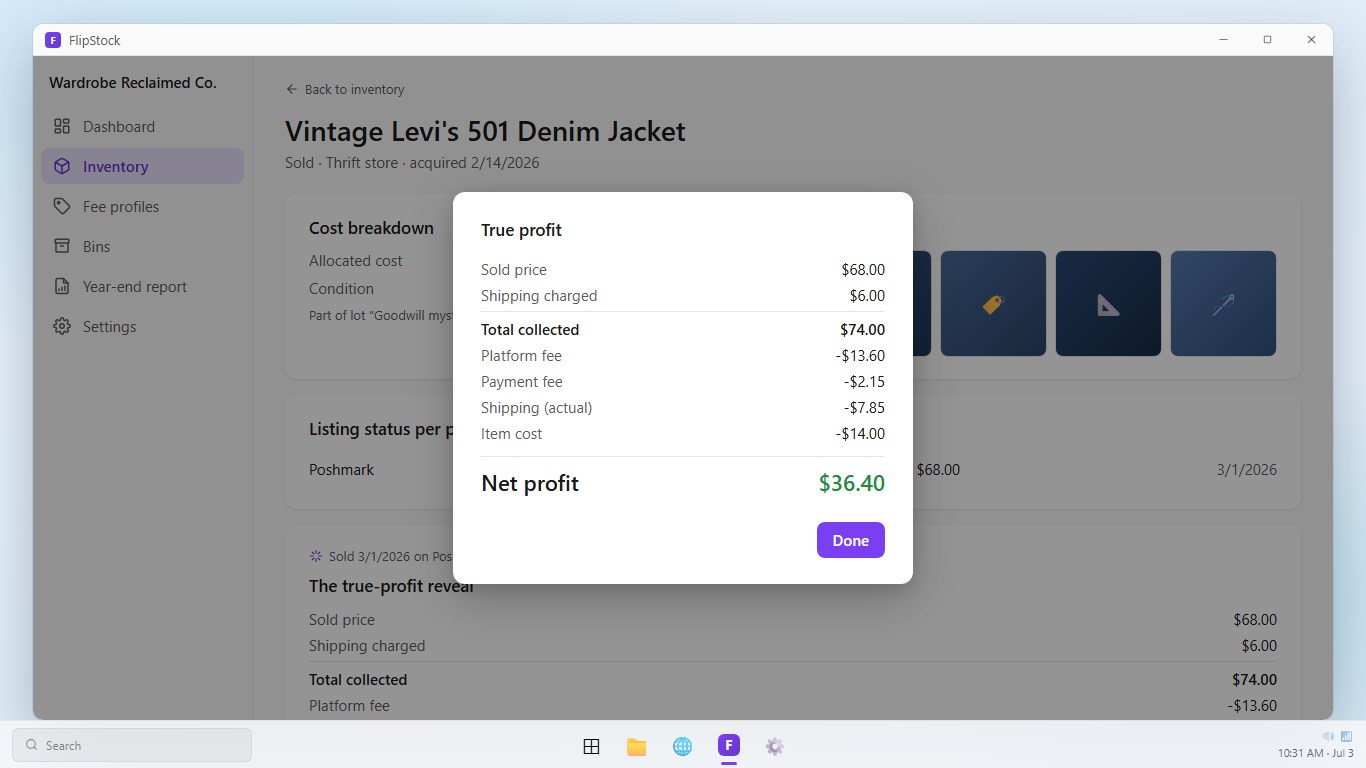Click the sparkle icon beside Sold 3/1/2026
The image size is (1366, 768).
click(x=316, y=556)
